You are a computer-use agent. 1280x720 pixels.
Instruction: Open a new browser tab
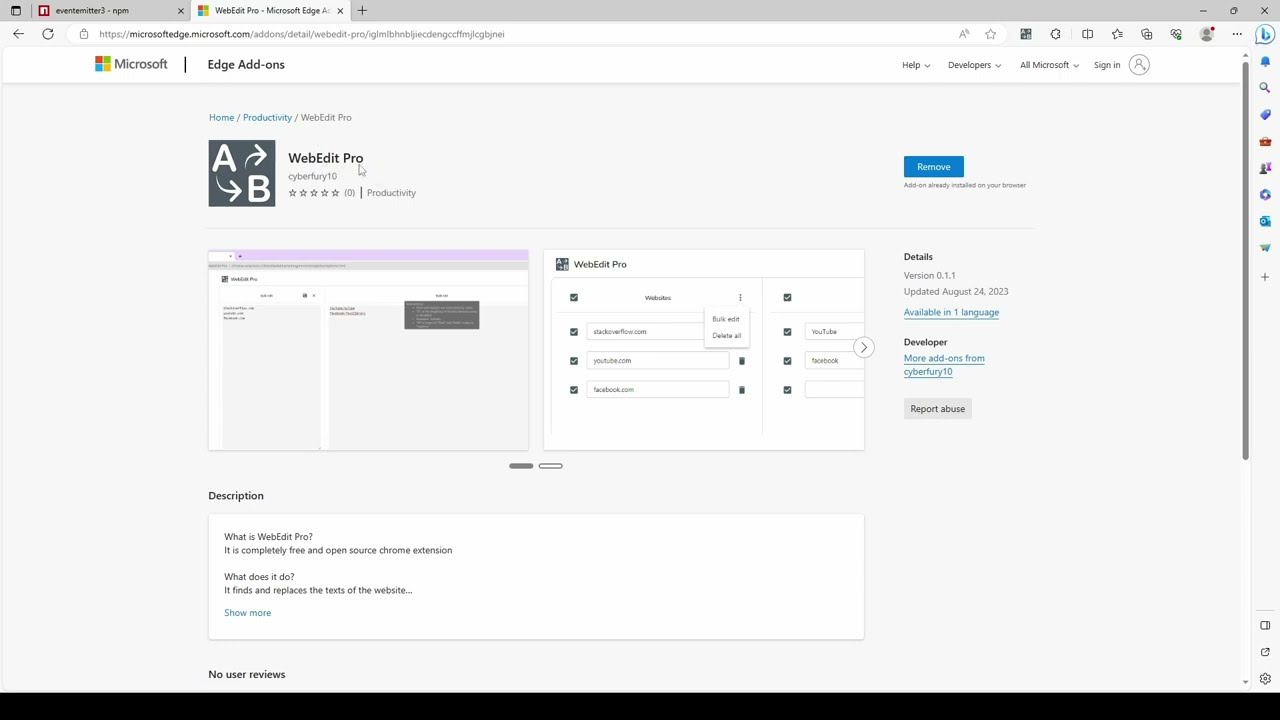362,10
